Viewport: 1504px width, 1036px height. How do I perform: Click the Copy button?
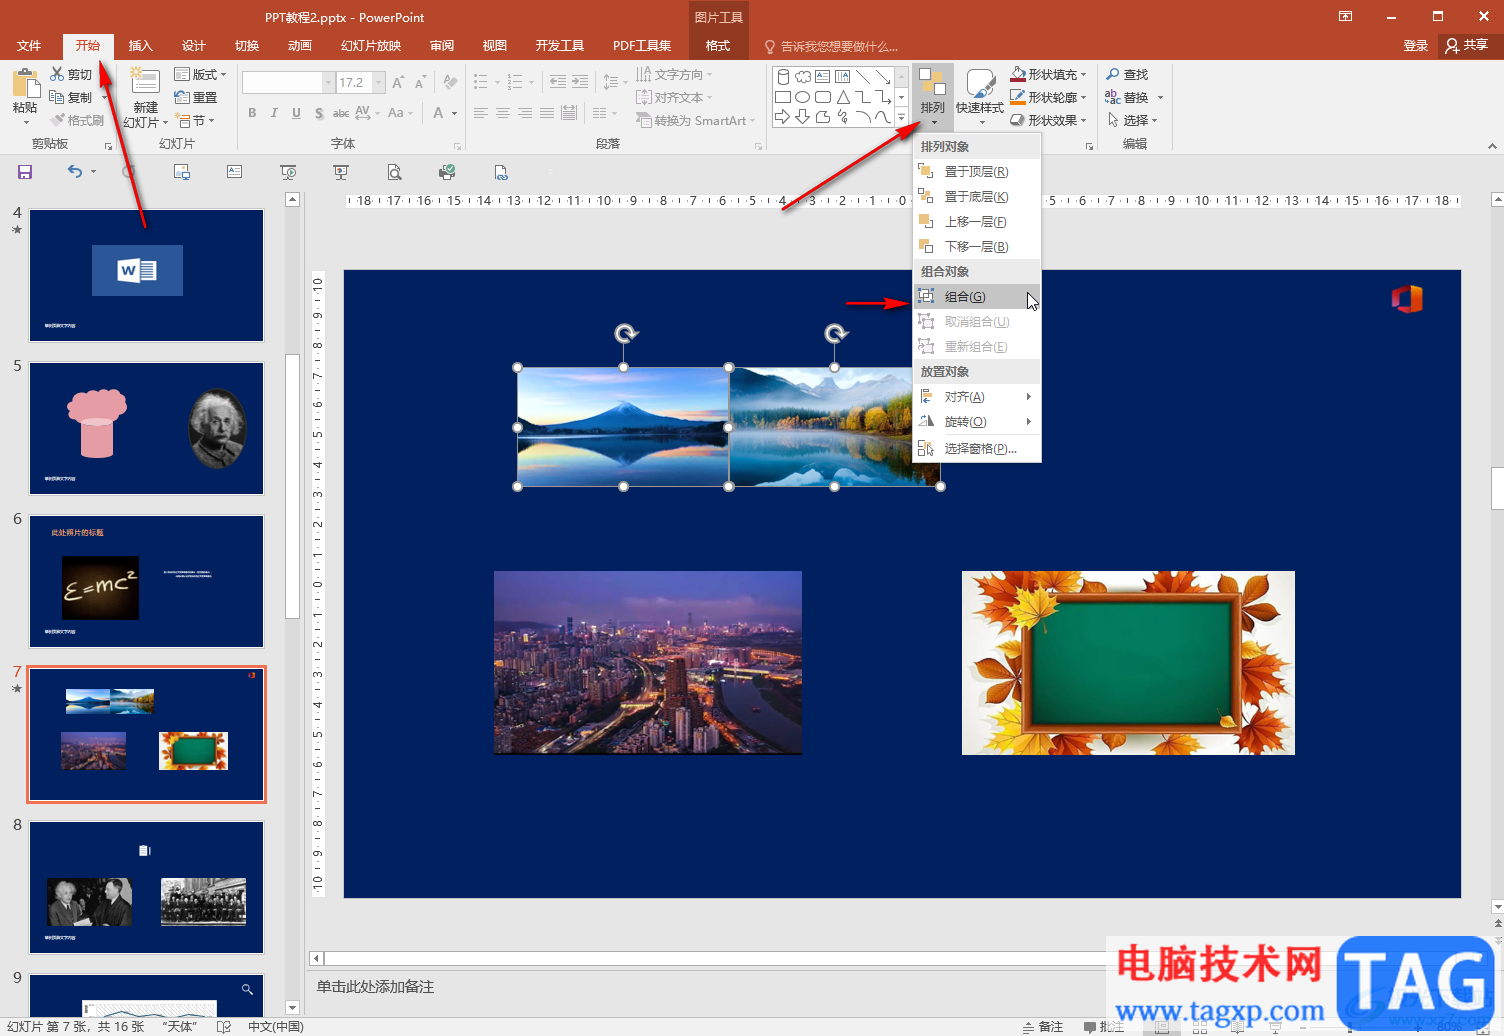pyautogui.click(x=71, y=97)
